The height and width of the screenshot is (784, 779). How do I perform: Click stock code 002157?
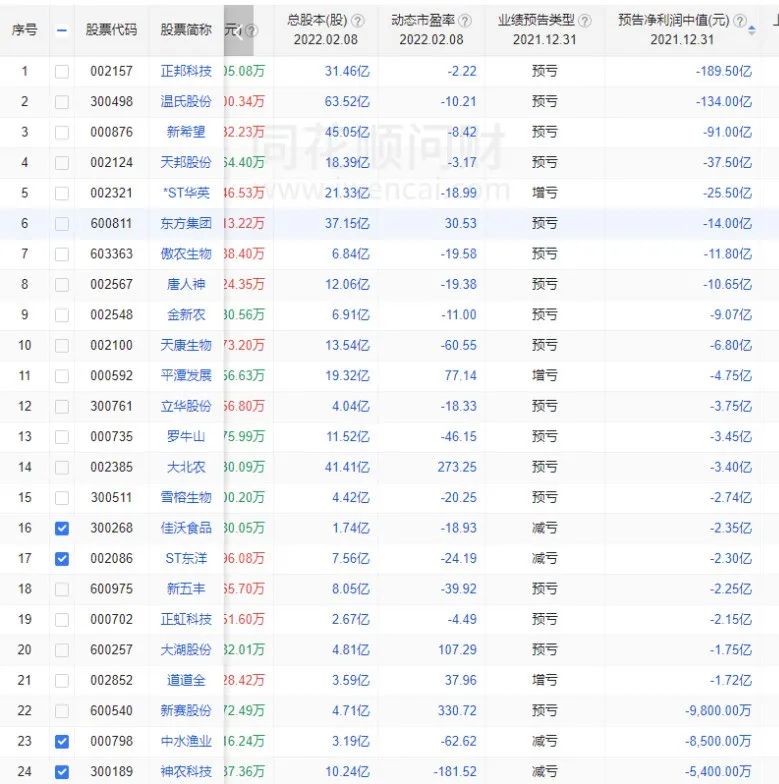tap(112, 72)
